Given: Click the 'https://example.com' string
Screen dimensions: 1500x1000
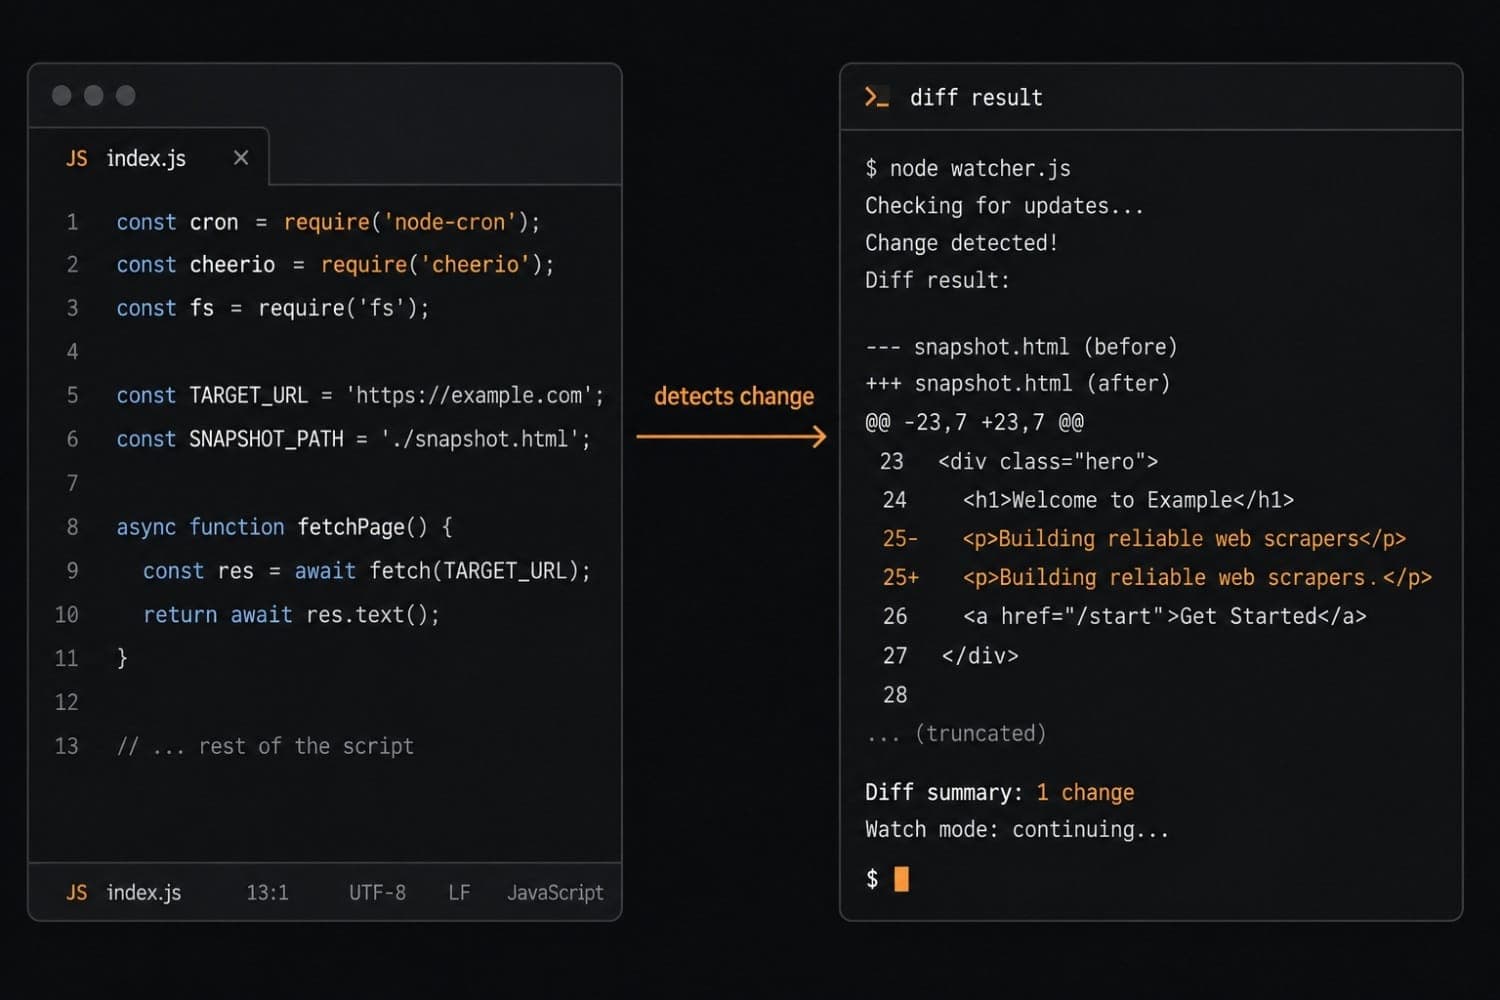Looking at the screenshot, I should point(469,395).
